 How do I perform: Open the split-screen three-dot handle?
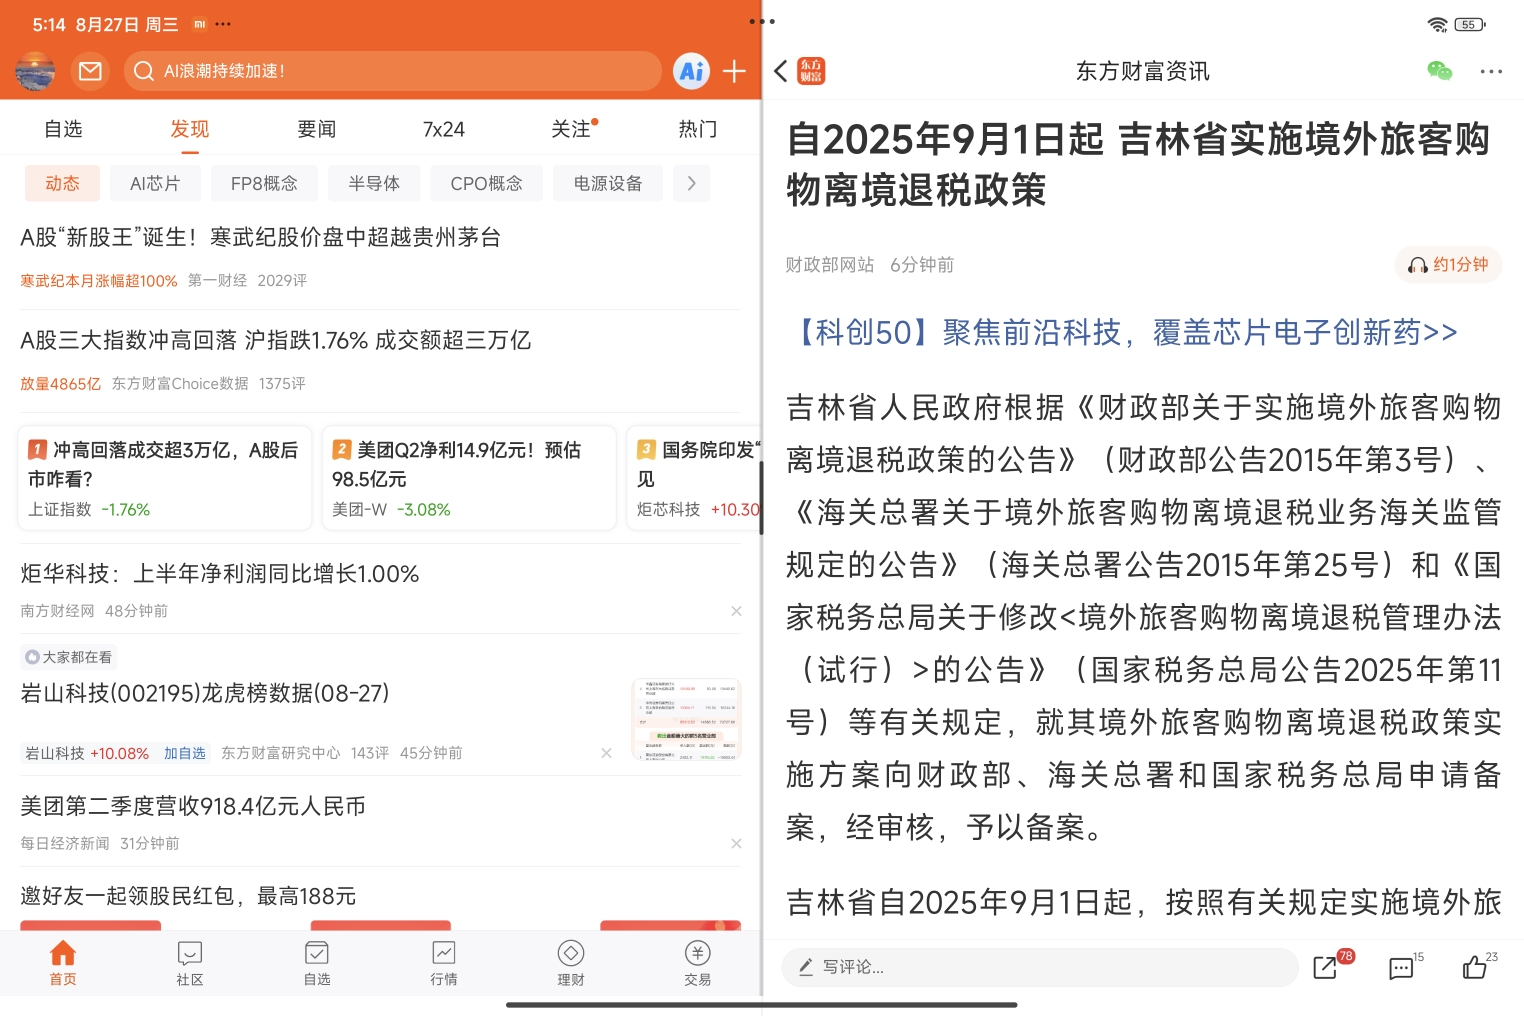click(x=762, y=21)
